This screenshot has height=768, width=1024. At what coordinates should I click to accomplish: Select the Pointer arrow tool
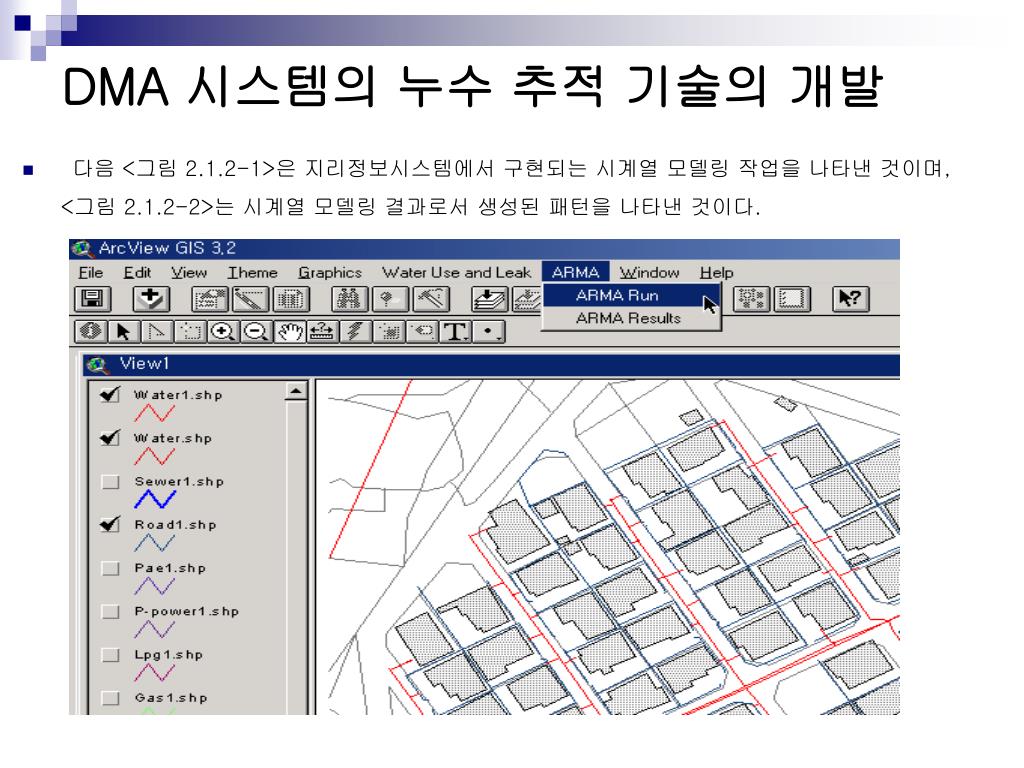pos(124,332)
